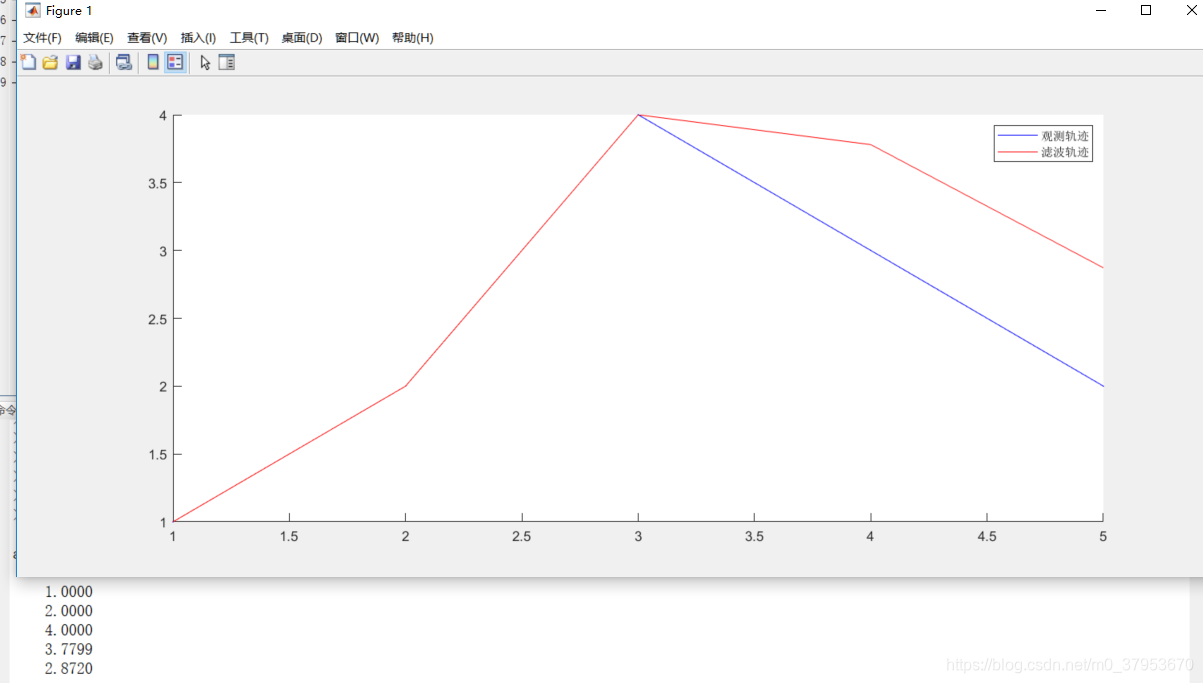Click the MATLAB logo in Figure 1 title bar
Image resolution: width=1203 pixels, height=683 pixels.
33,10
